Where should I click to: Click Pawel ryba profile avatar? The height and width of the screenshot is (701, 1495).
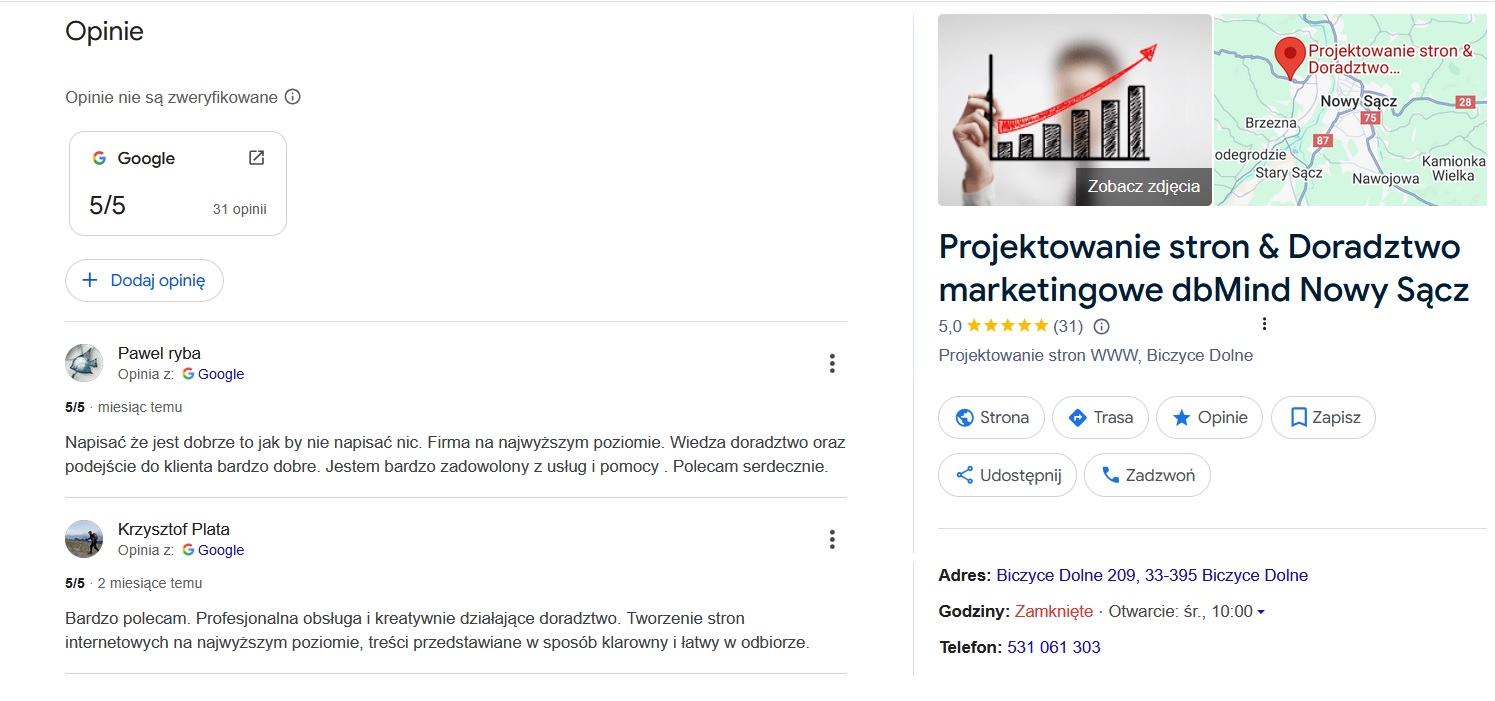click(84, 363)
